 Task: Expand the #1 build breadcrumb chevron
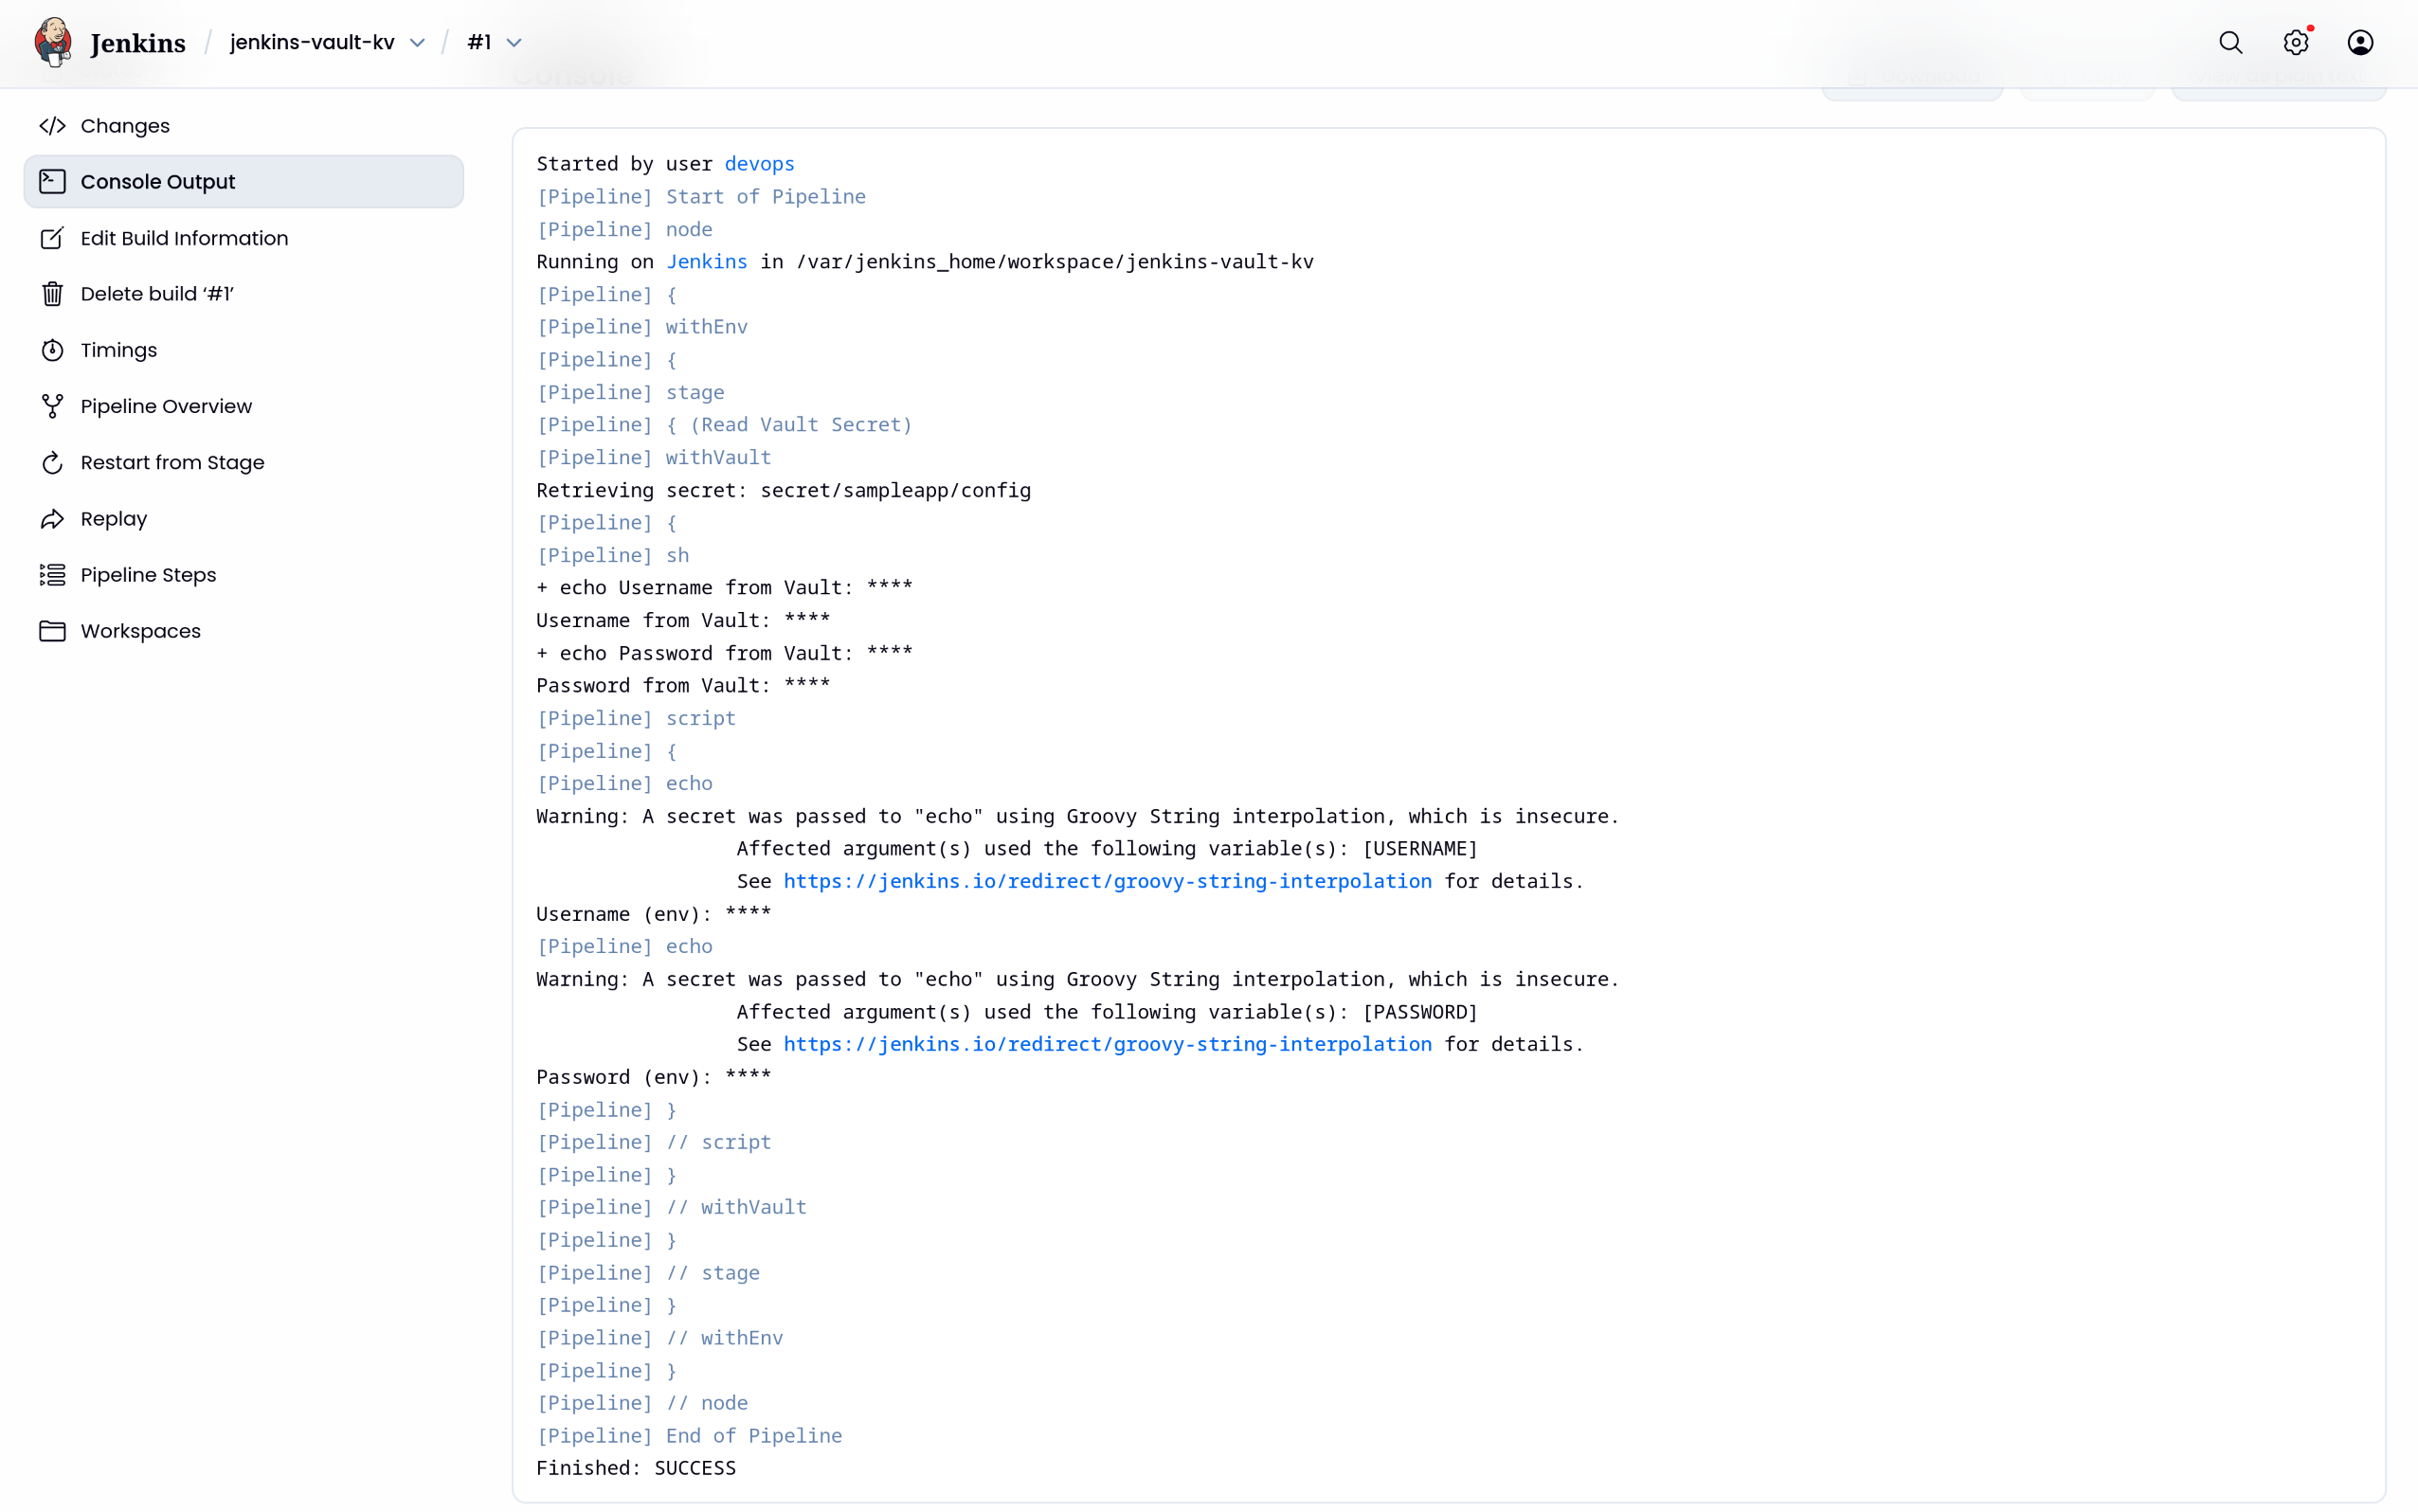click(x=514, y=43)
